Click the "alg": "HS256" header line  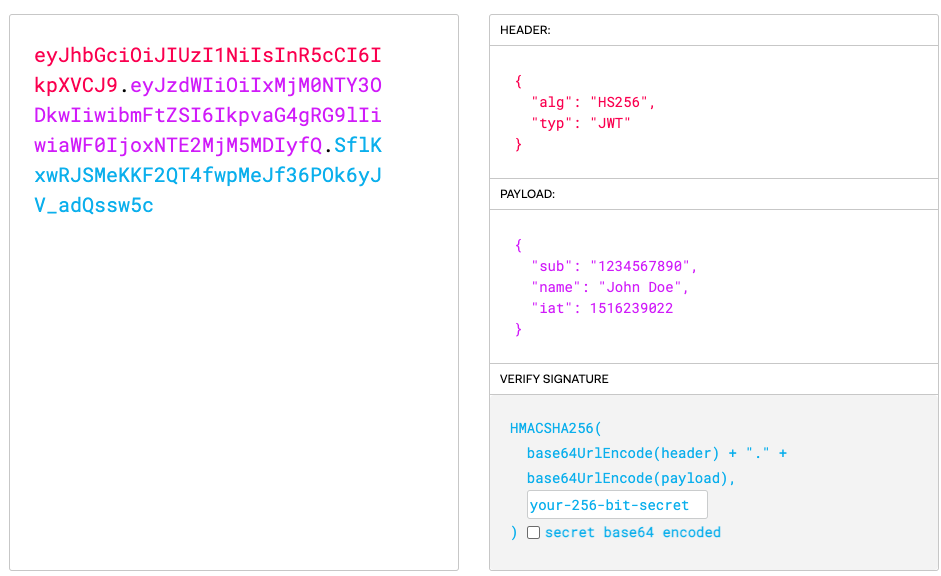(593, 103)
